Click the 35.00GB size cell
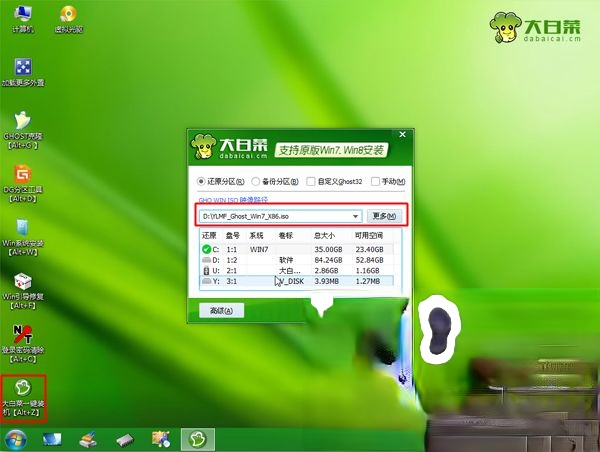 (328, 250)
